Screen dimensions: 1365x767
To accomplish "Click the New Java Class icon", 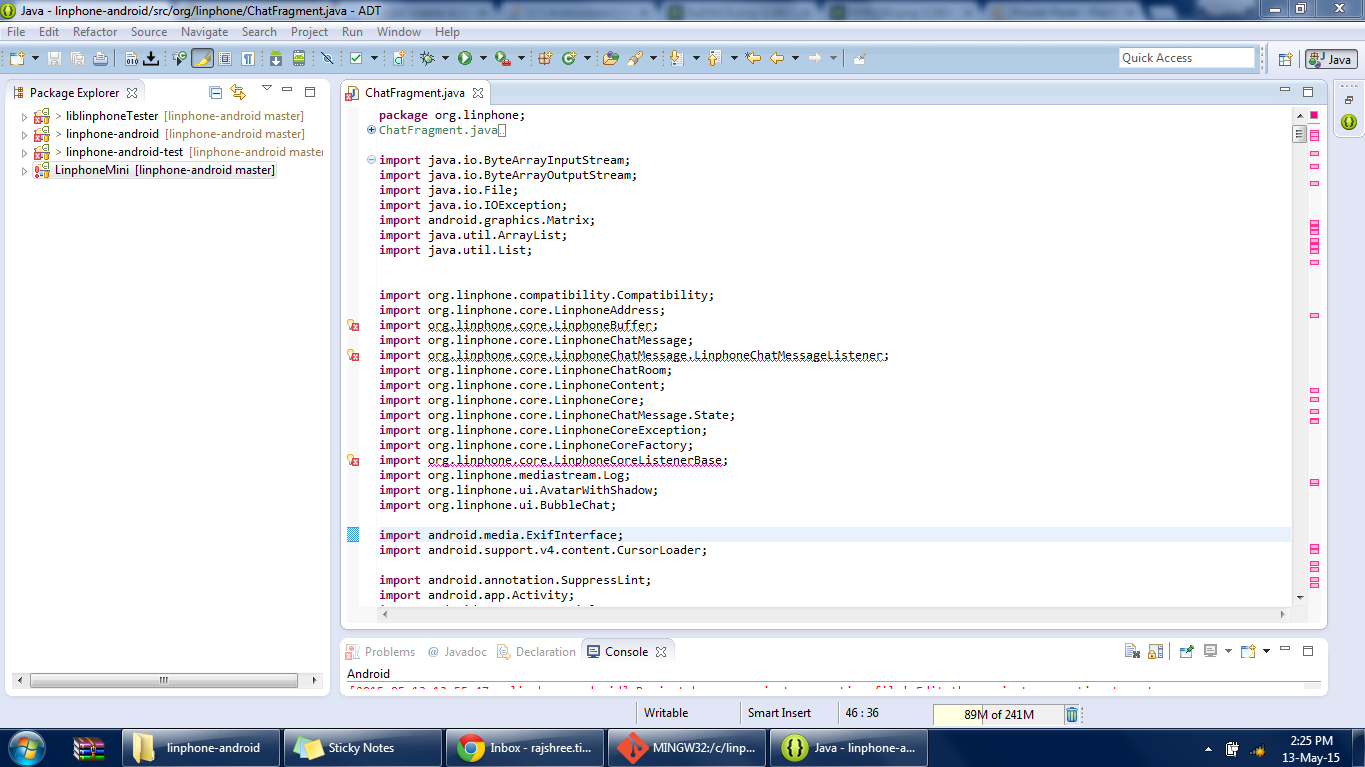I will click(569, 58).
